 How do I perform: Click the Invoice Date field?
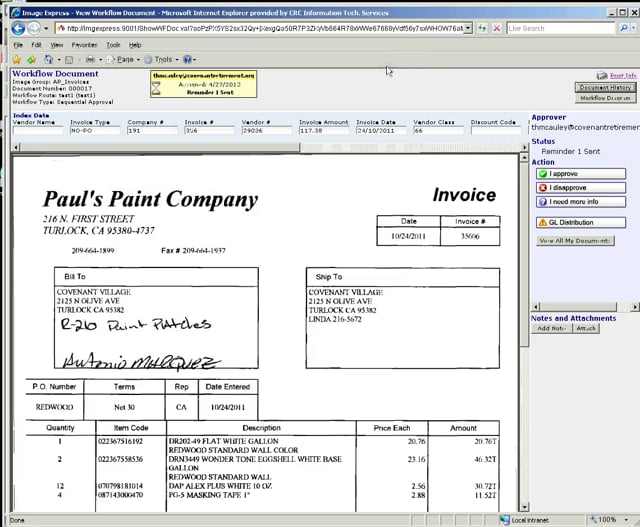click(381, 131)
